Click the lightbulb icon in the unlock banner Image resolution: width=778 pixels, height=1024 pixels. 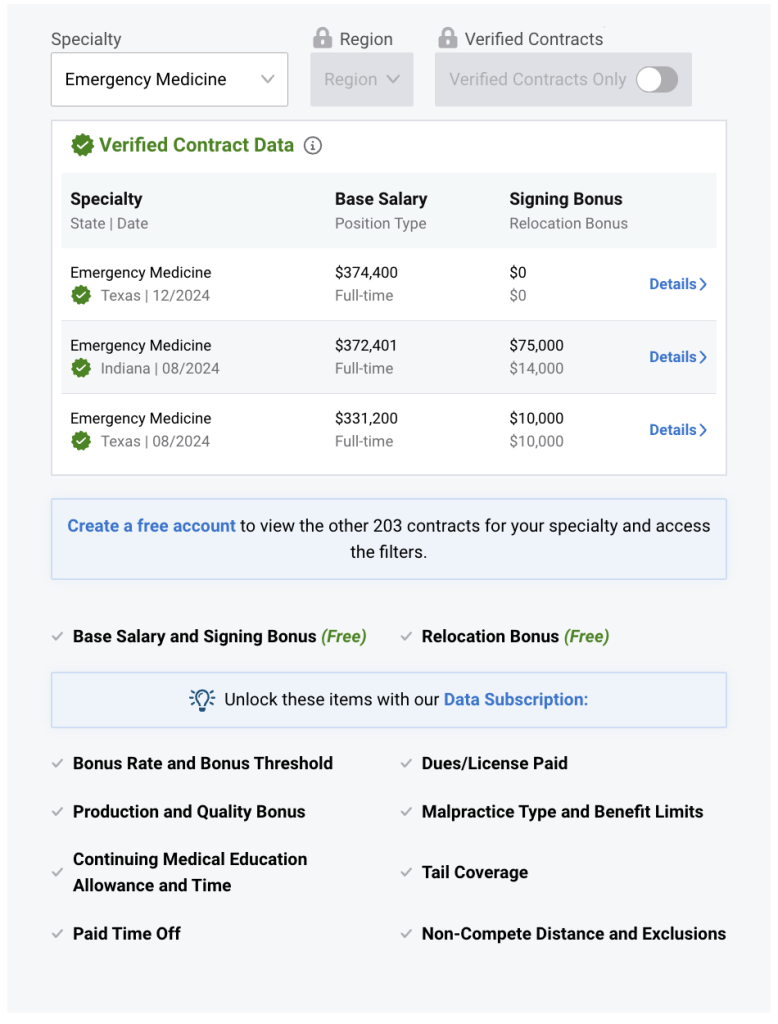[x=203, y=700]
